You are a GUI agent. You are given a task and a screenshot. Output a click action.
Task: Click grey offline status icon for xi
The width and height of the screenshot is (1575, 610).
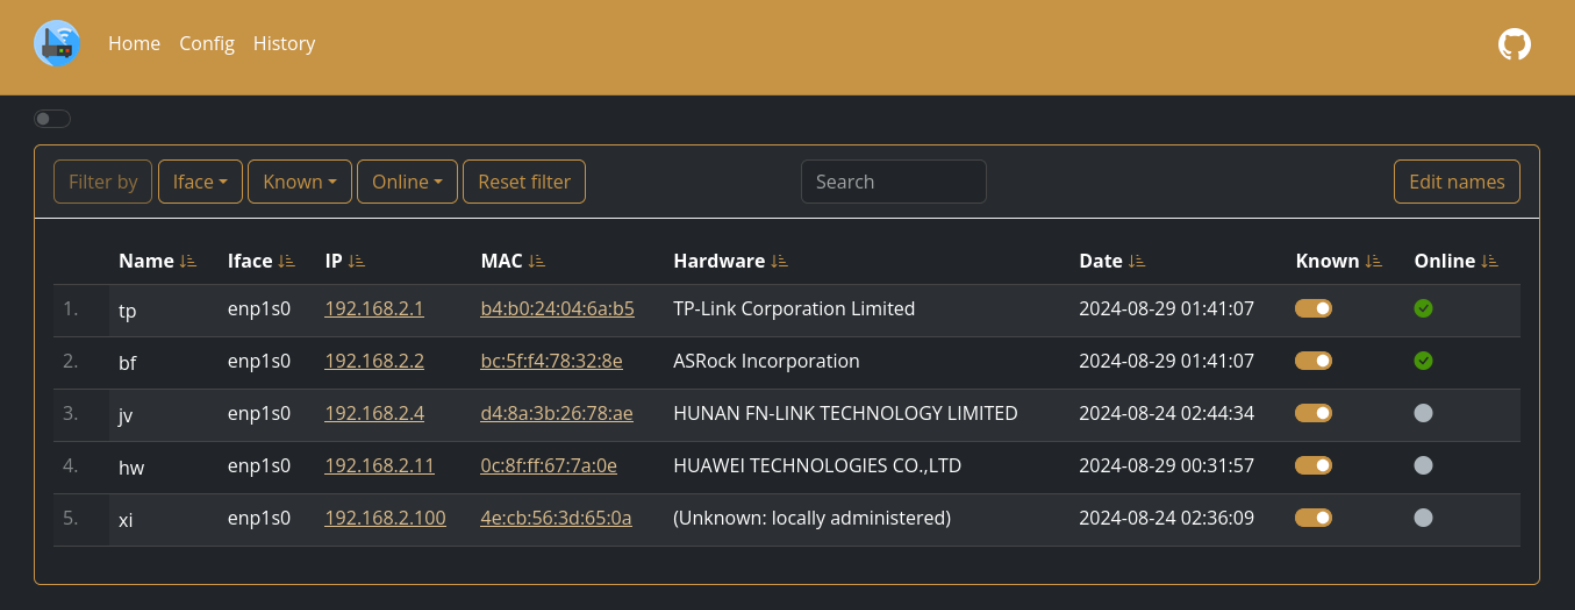[1423, 518]
